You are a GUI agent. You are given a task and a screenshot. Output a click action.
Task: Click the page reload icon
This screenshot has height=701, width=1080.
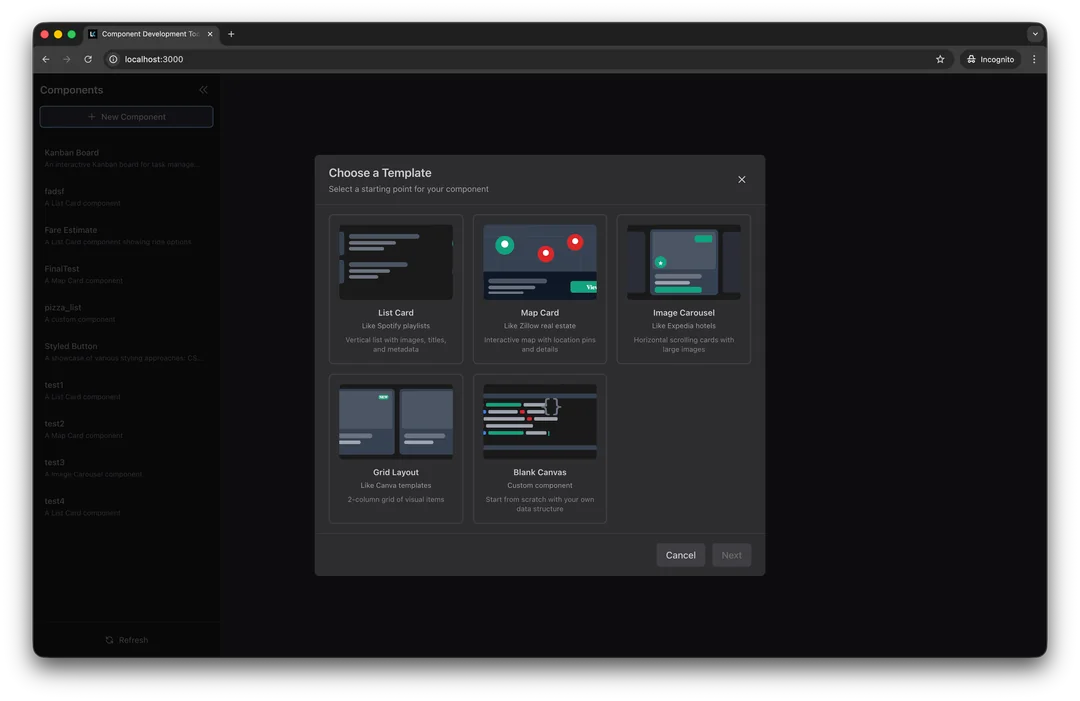88,59
